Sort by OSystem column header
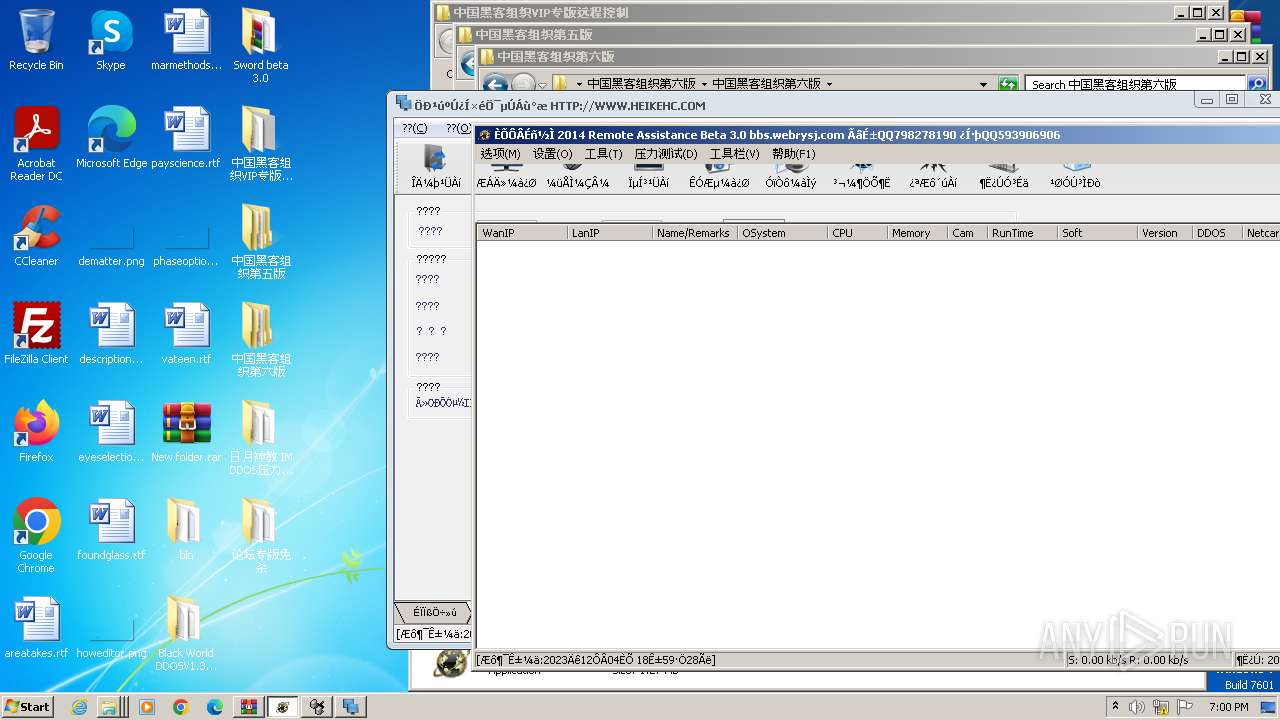Viewport: 1280px width, 720px height. (782, 233)
